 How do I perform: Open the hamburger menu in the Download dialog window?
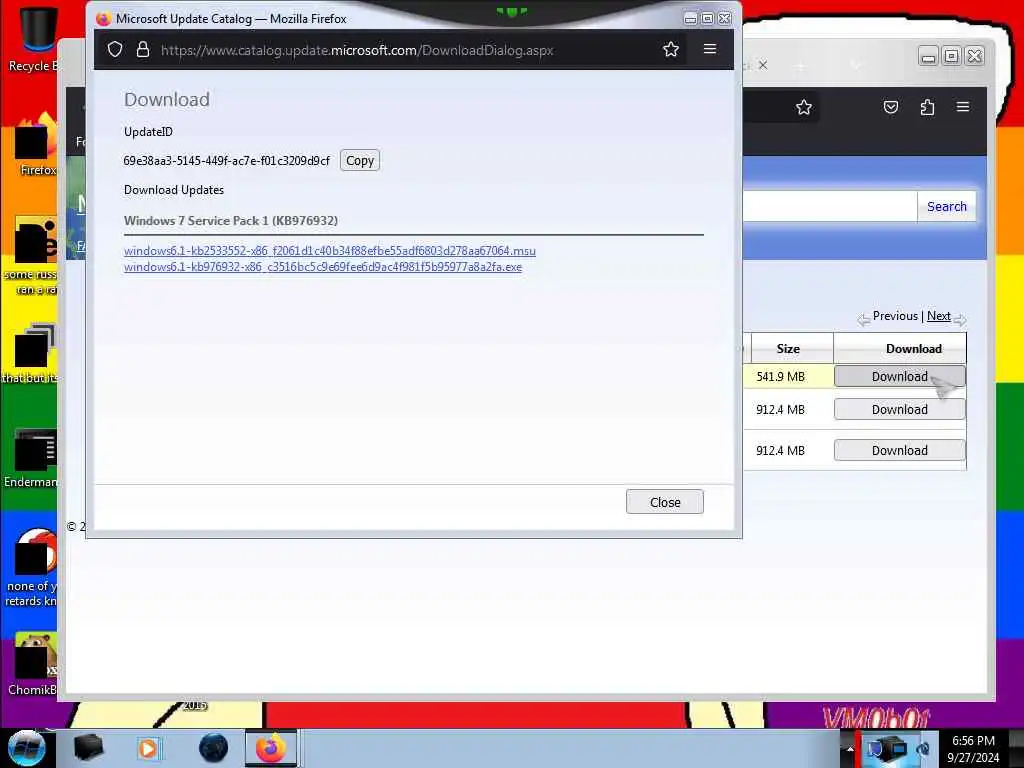click(710, 49)
